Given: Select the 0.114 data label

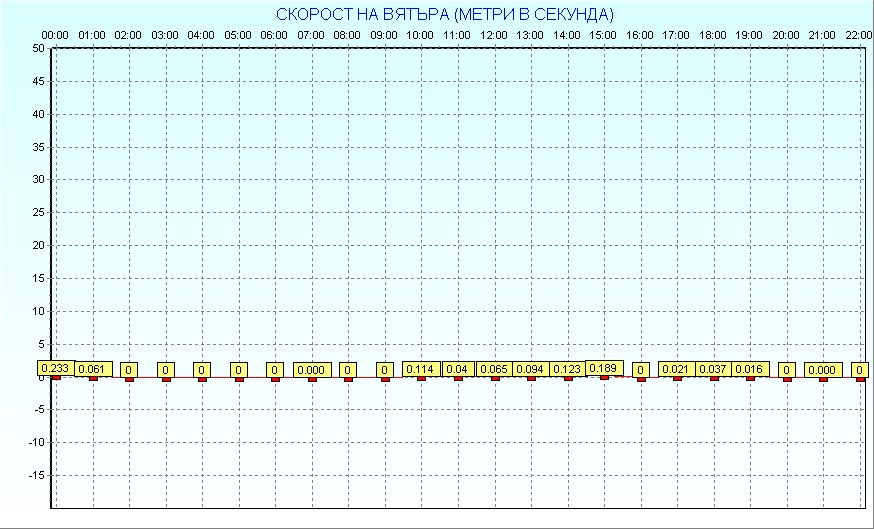Looking at the screenshot, I should [421, 369].
